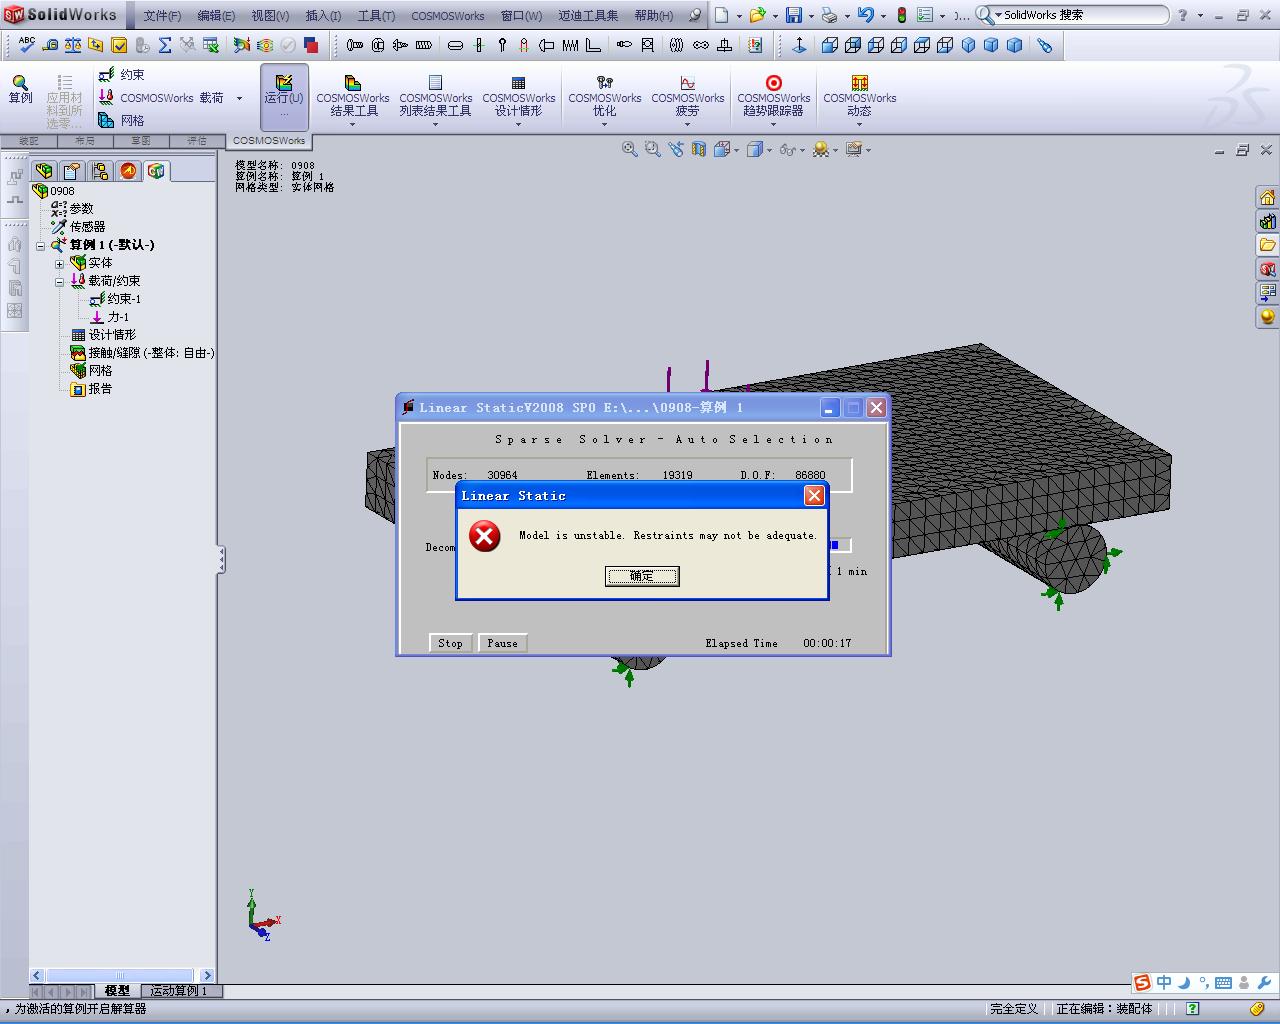Open the 算例 study tool

coord(20,89)
